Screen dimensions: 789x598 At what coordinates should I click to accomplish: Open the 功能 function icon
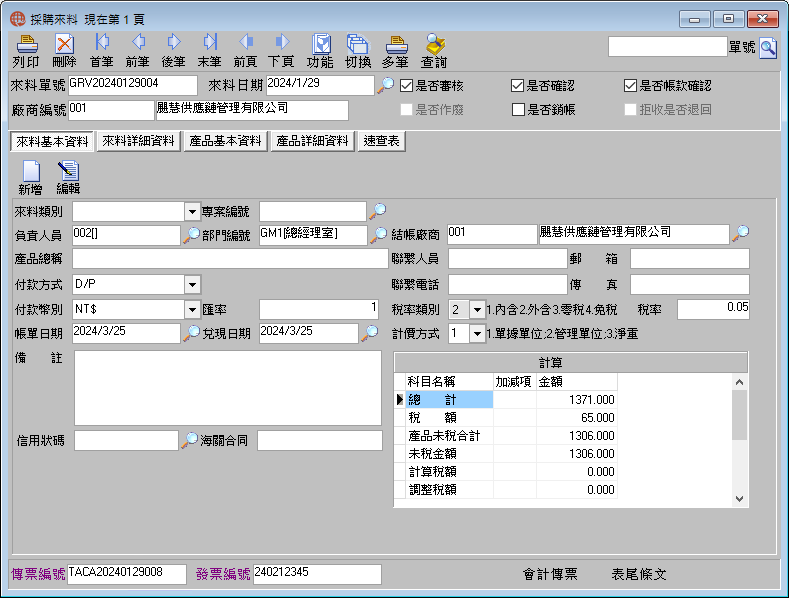(321, 51)
